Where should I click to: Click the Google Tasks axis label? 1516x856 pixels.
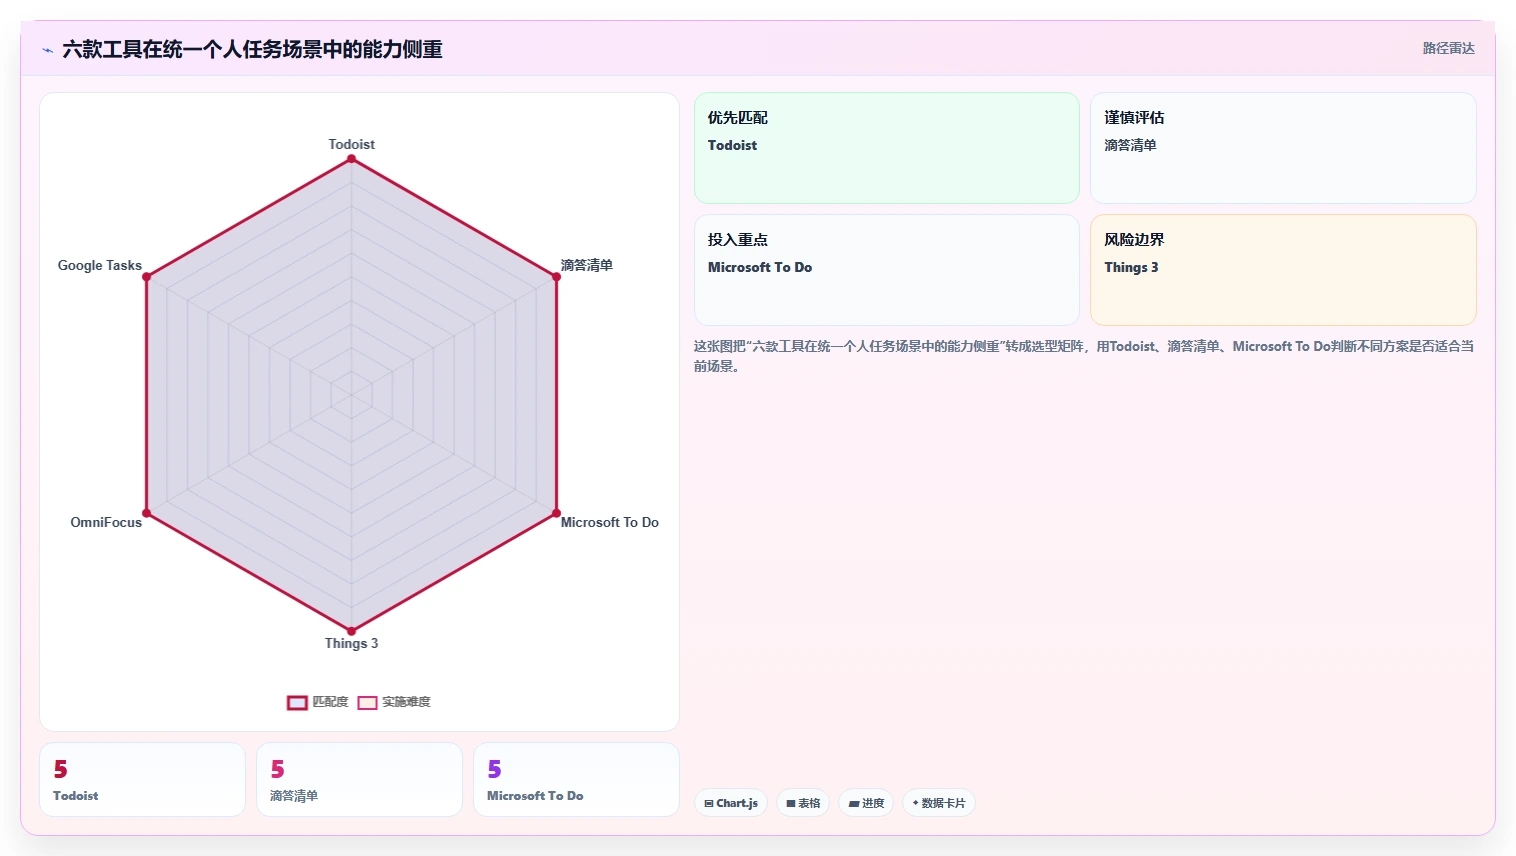tap(100, 265)
